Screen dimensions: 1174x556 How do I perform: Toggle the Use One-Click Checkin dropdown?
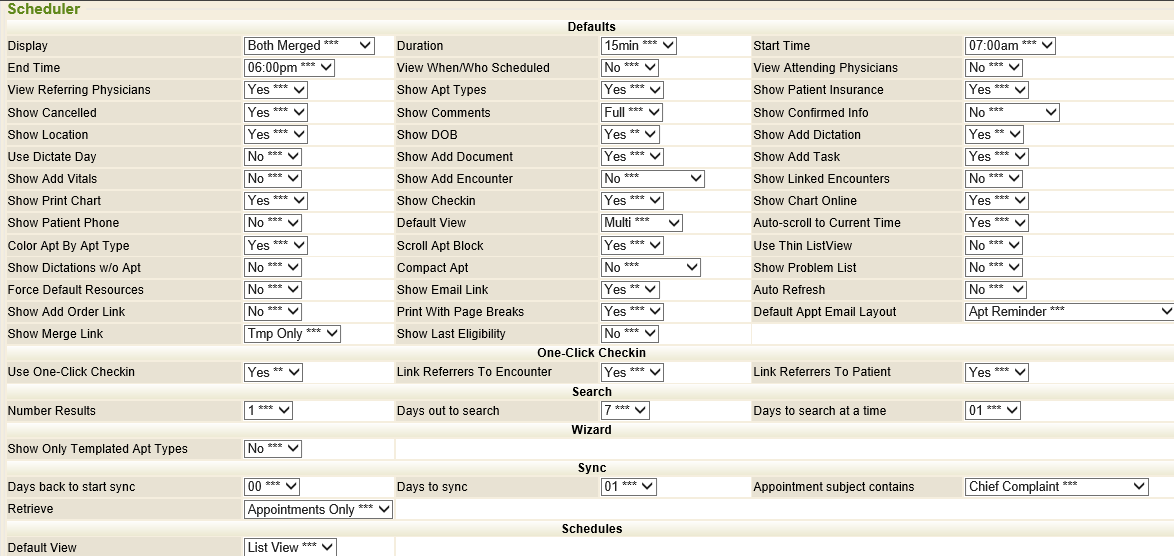(x=273, y=372)
